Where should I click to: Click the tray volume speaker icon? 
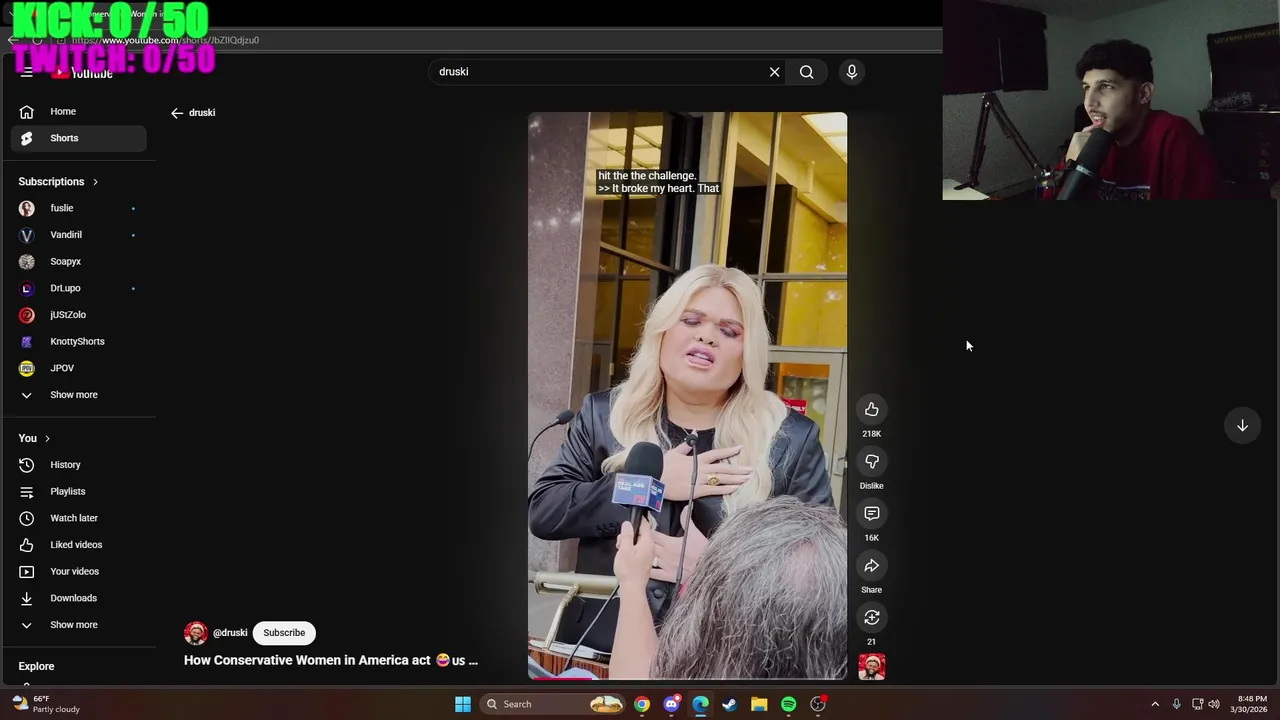(x=1214, y=704)
